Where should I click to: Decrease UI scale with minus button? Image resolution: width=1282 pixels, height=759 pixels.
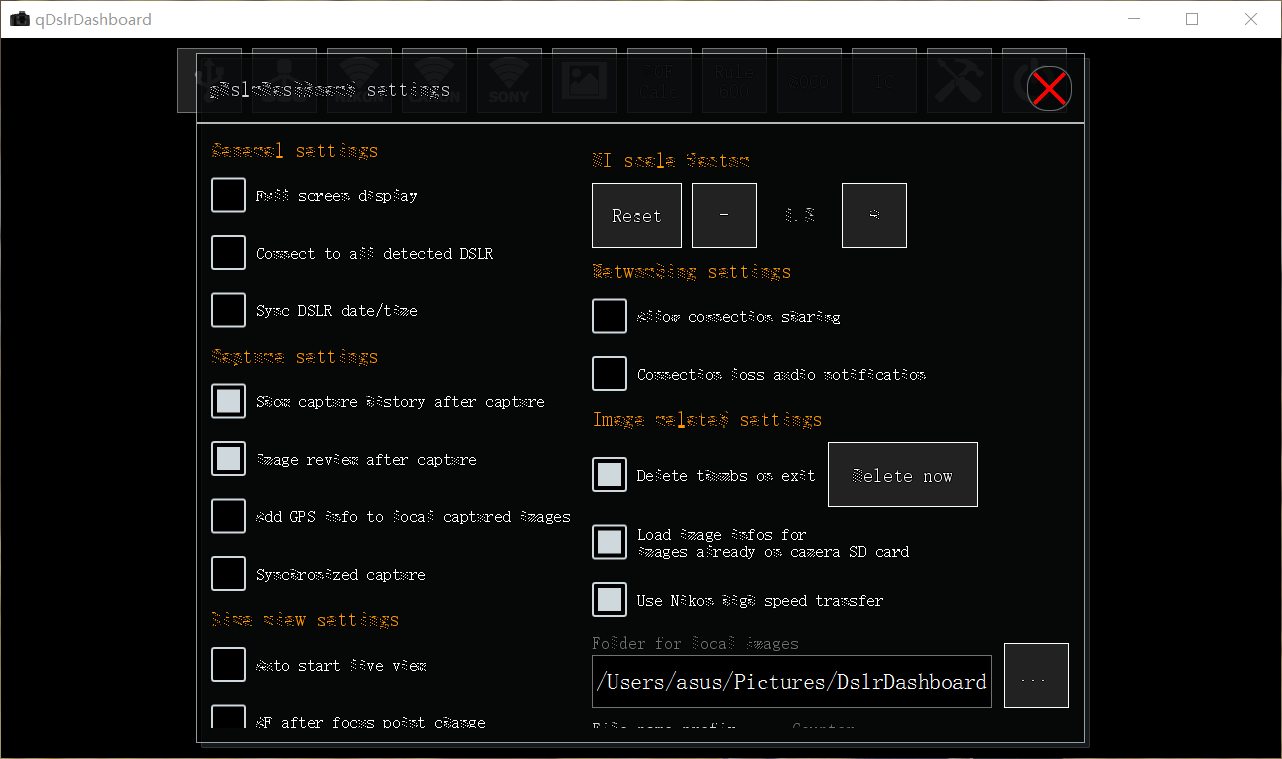(x=724, y=215)
